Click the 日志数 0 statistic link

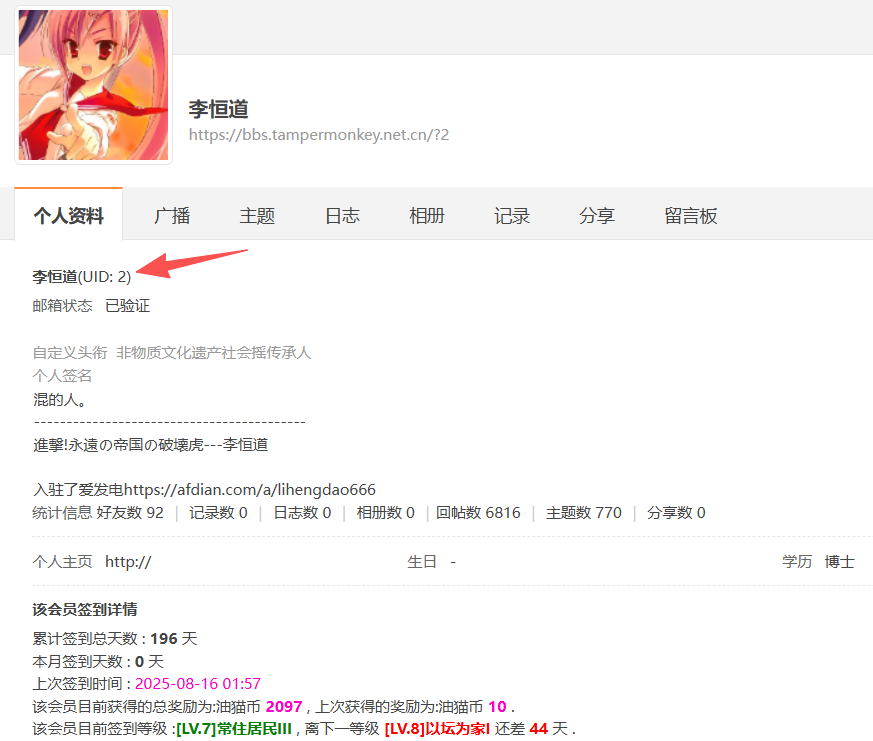[x=302, y=513]
